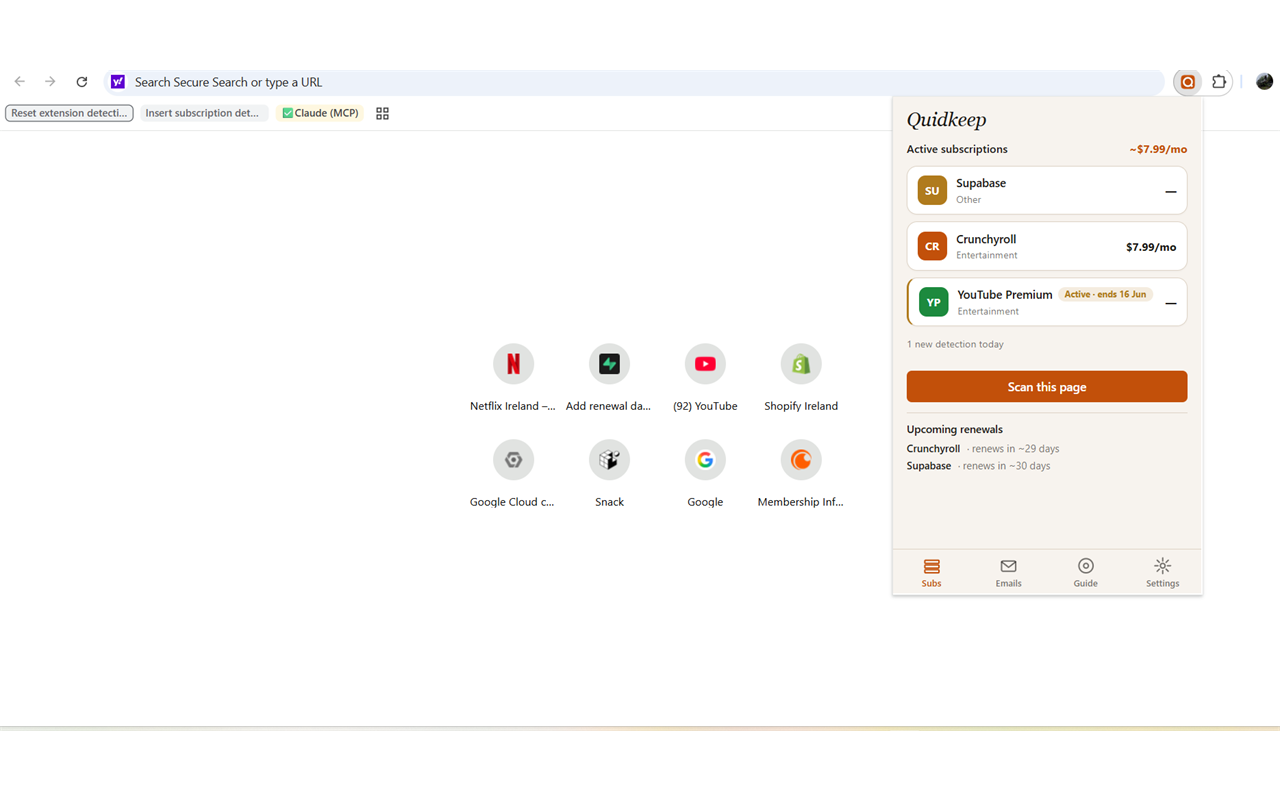Click the YP YouTube Premium avatar badge
Viewport: 1280px width, 800px height.
[933, 302]
